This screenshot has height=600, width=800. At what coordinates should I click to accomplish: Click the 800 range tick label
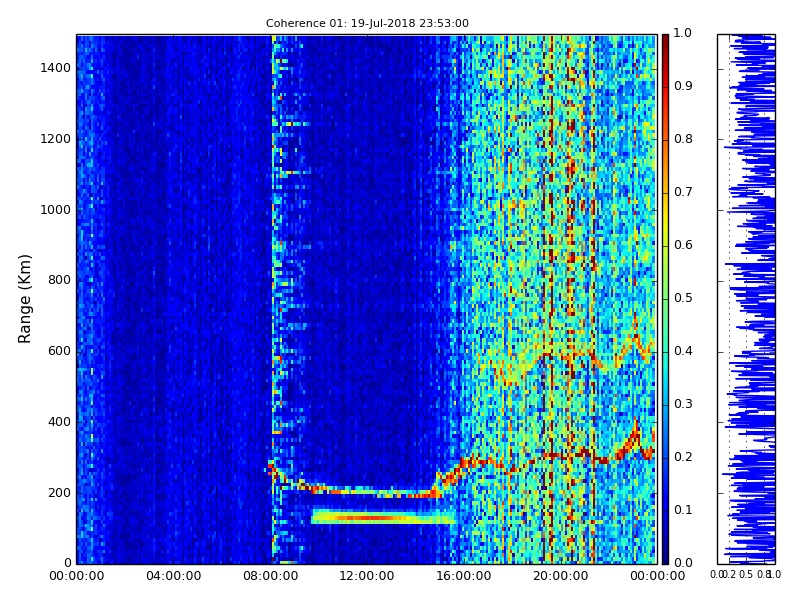tap(59, 280)
